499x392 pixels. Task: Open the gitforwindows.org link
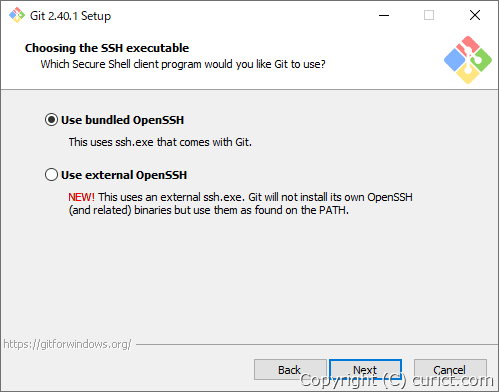coord(67,344)
